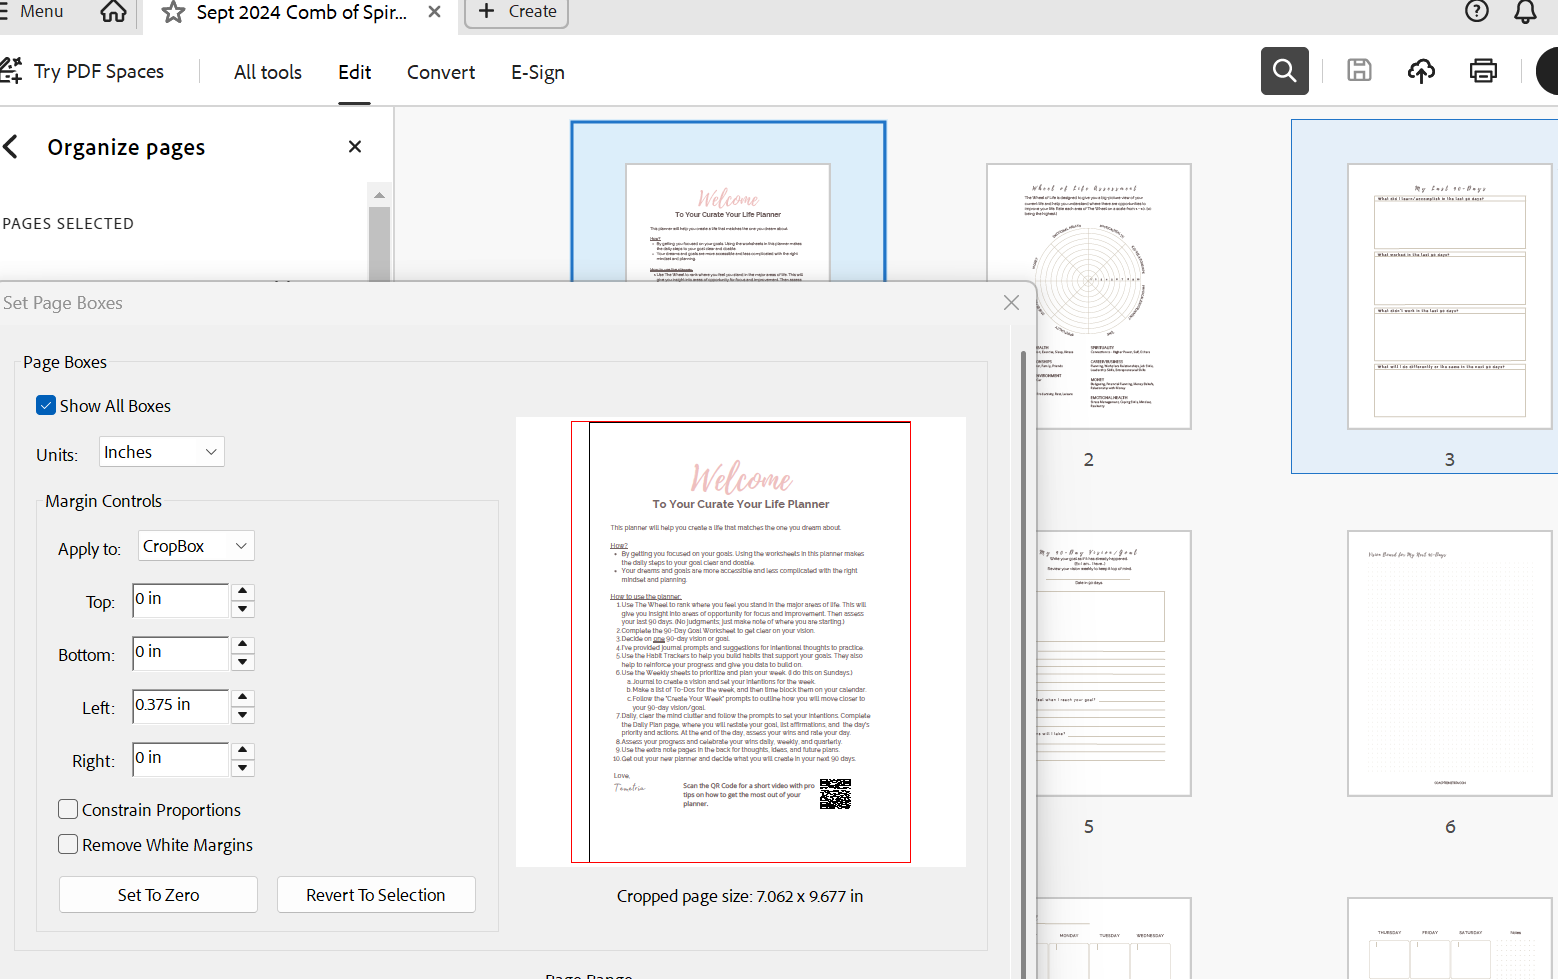Click the Print icon
Viewport: 1558px width, 979px height.
[x=1483, y=70]
